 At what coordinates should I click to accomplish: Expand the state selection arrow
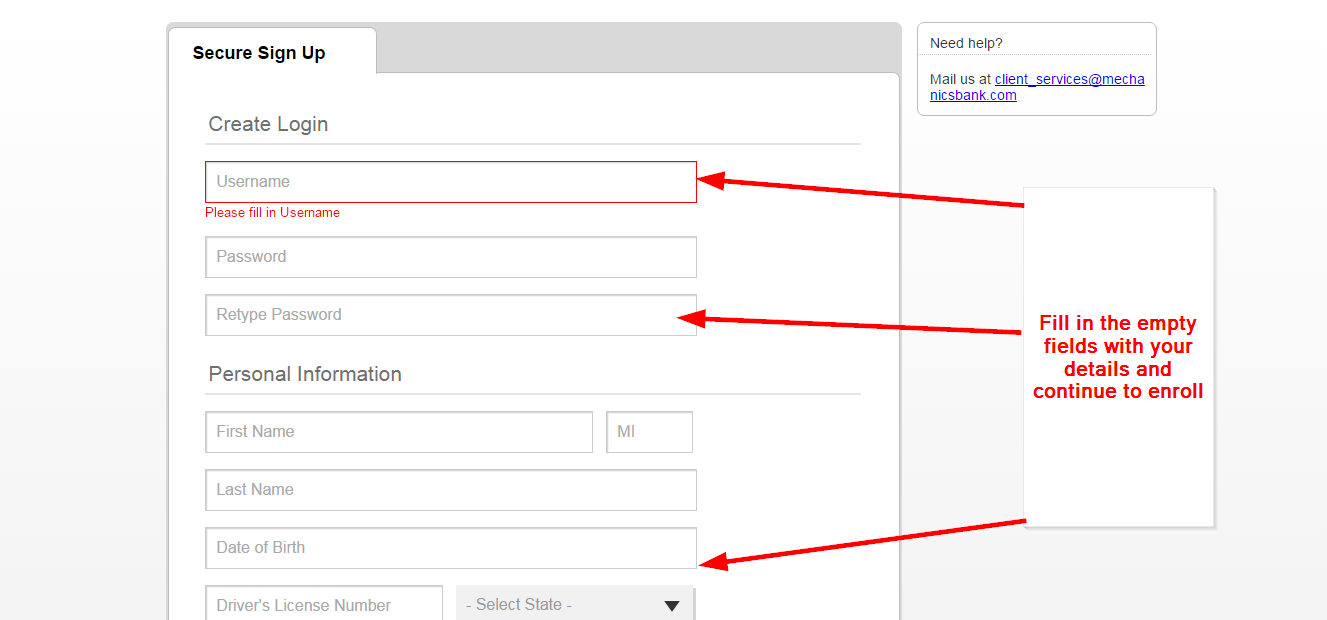(671, 604)
